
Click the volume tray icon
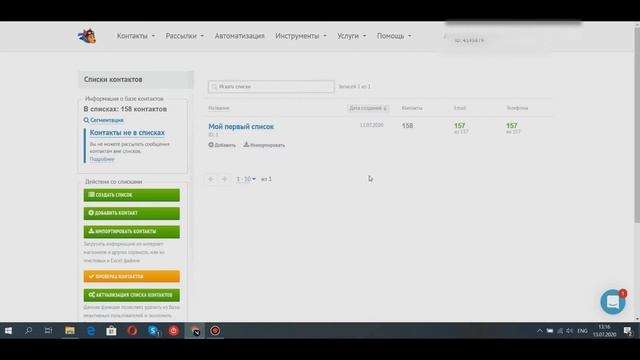[570, 331]
